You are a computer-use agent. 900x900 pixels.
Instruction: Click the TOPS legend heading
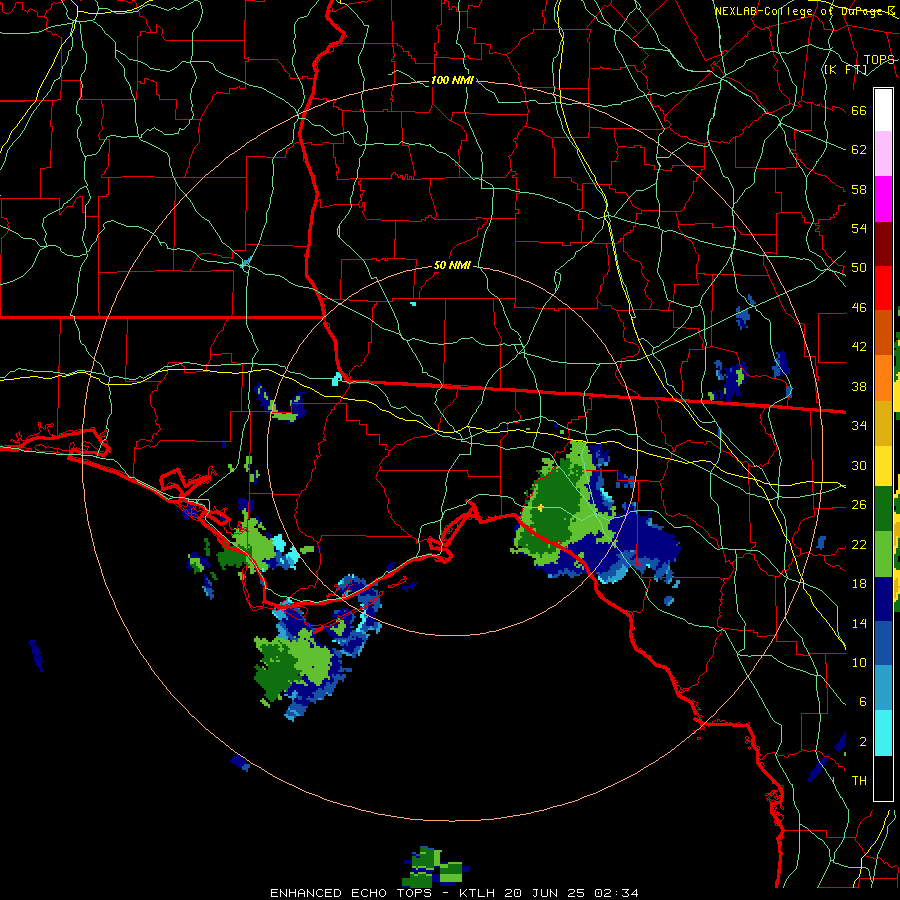(x=879, y=60)
